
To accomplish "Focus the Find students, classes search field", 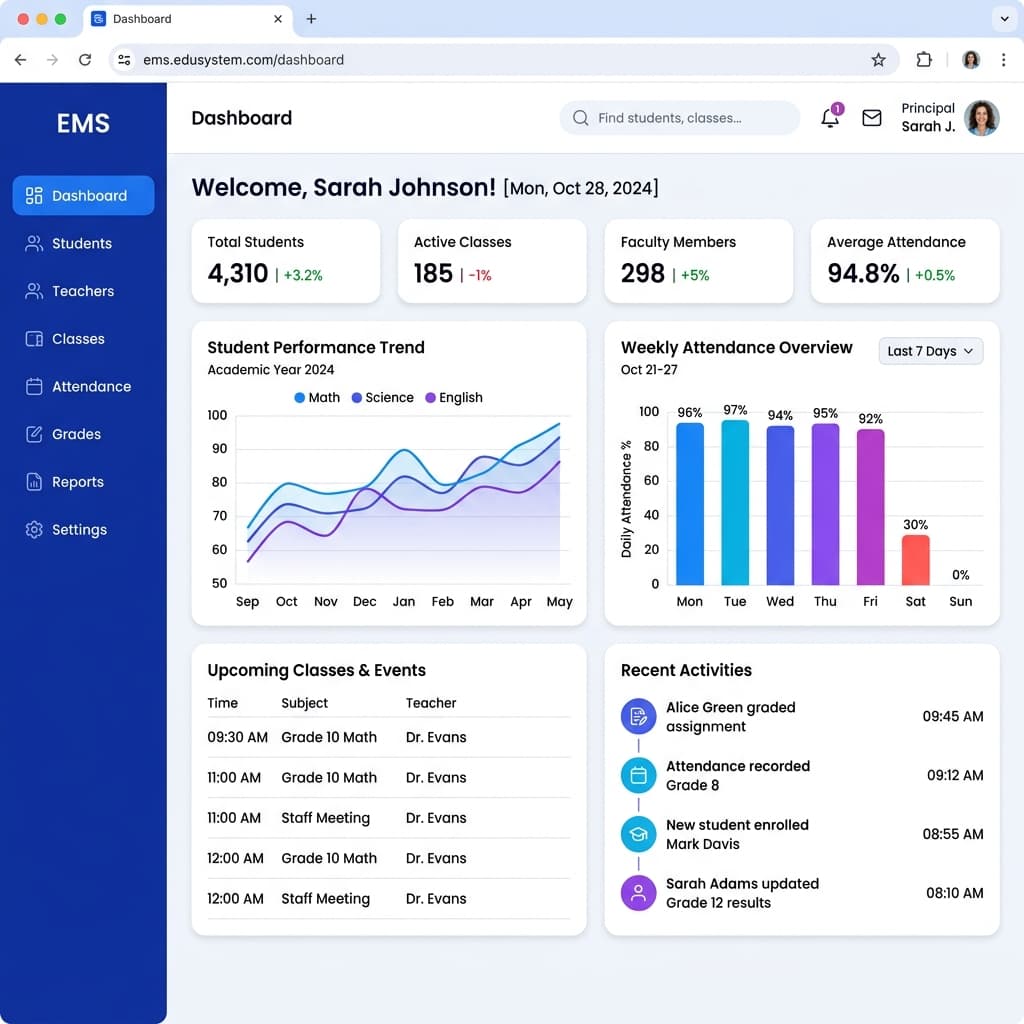I will pyautogui.click(x=679, y=118).
